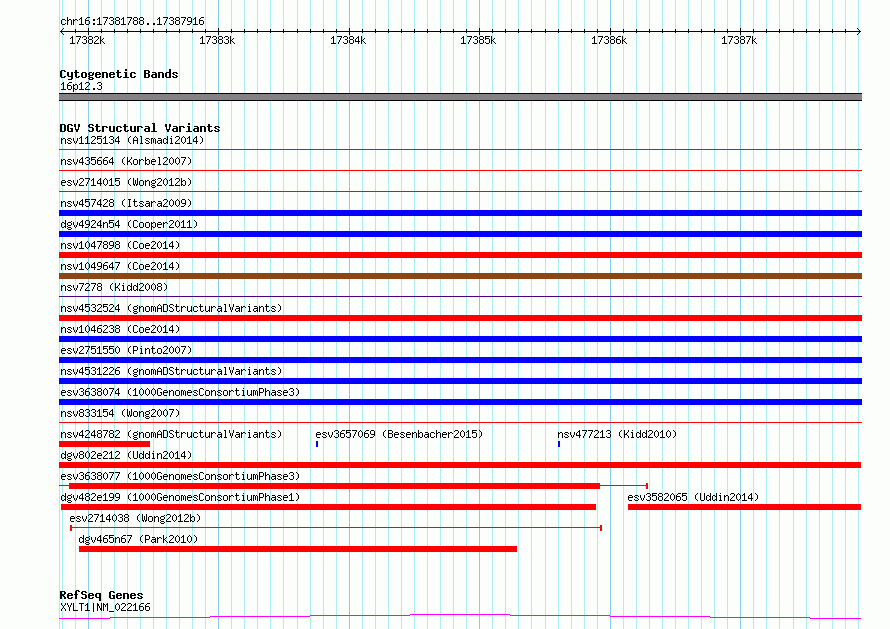890x629 pixels.
Task: Select the brown bar of nsv1049647 (Coe2014)
Action: (x=460, y=276)
